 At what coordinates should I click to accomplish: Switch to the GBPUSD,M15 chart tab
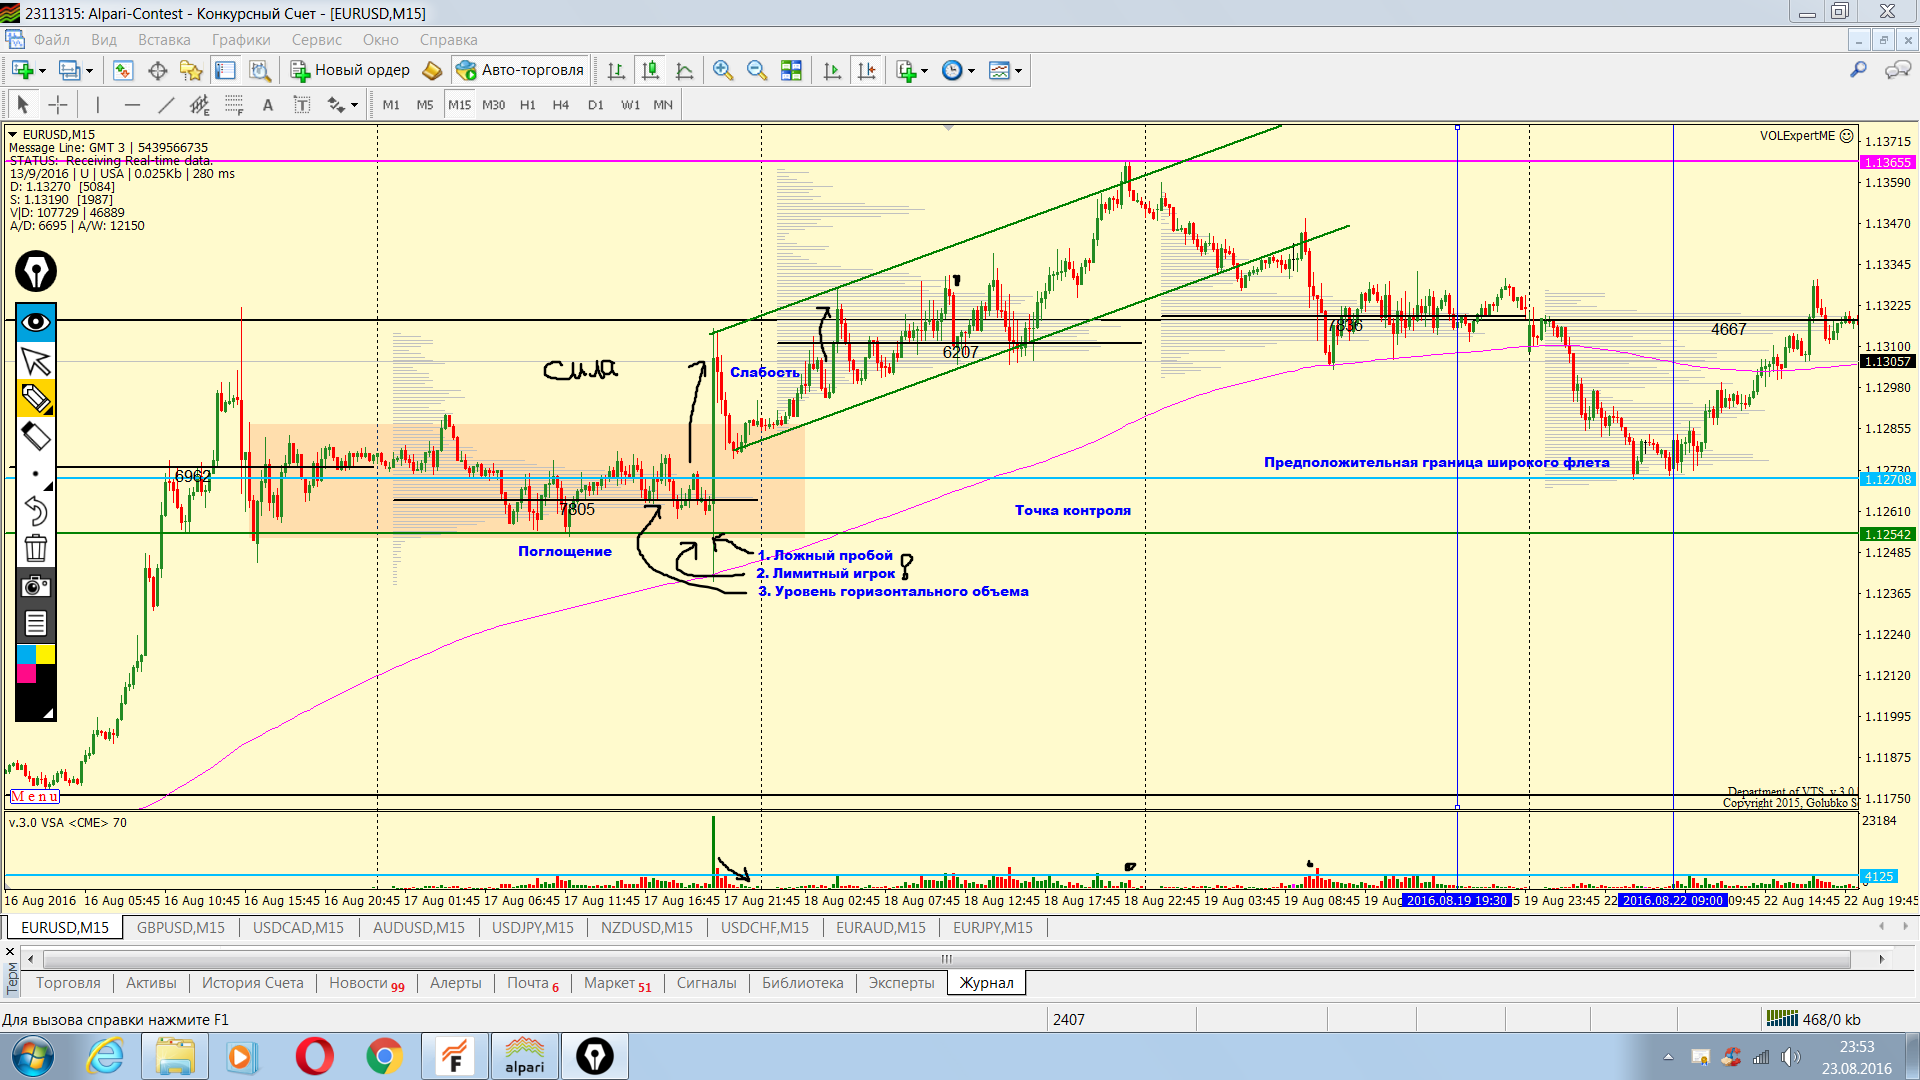point(181,927)
